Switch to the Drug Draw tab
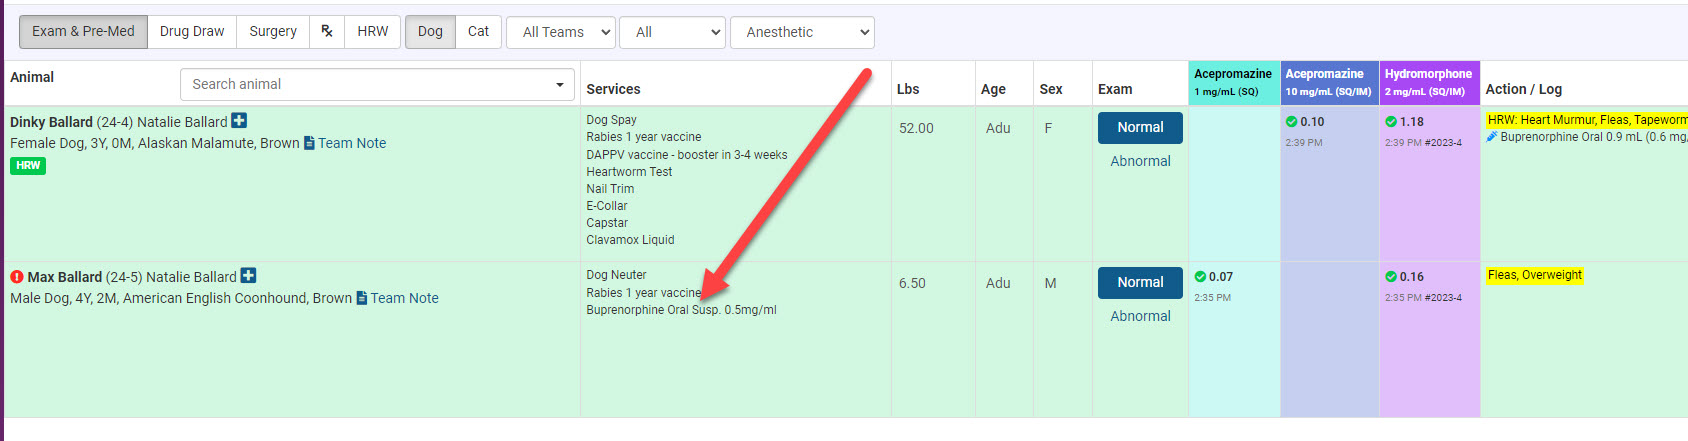 pyautogui.click(x=192, y=32)
